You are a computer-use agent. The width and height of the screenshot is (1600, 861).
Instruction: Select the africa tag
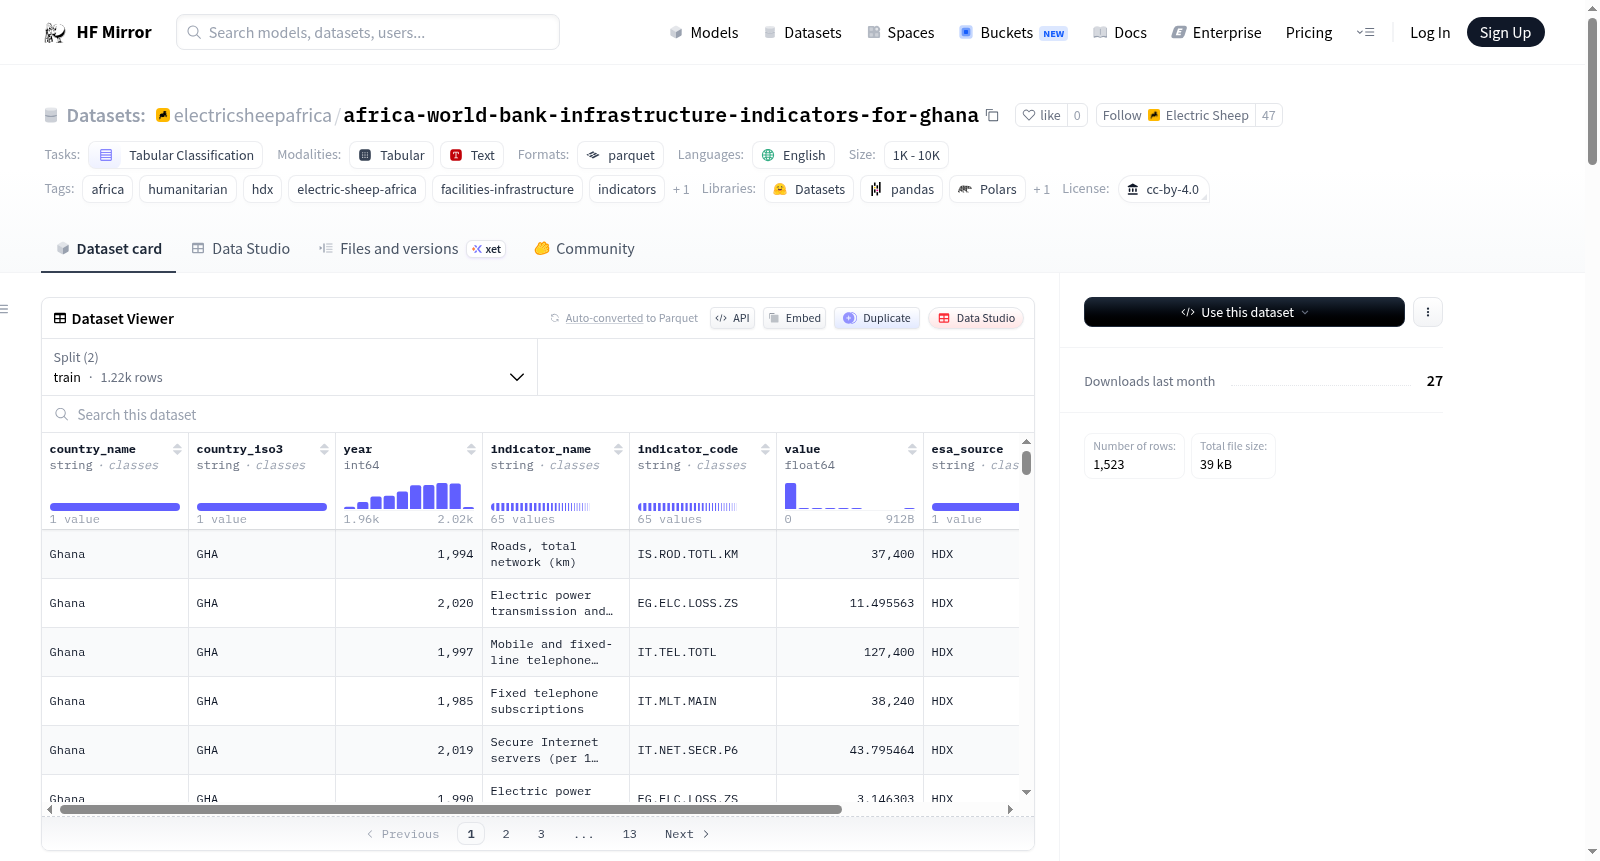pos(108,189)
